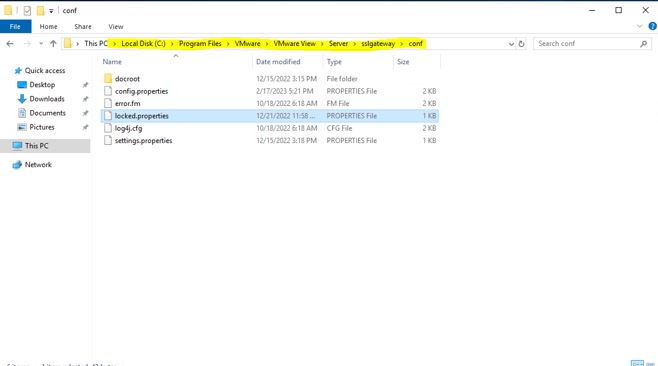Click the error.fm file icon
The image size is (658, 366).
(108, 103)
